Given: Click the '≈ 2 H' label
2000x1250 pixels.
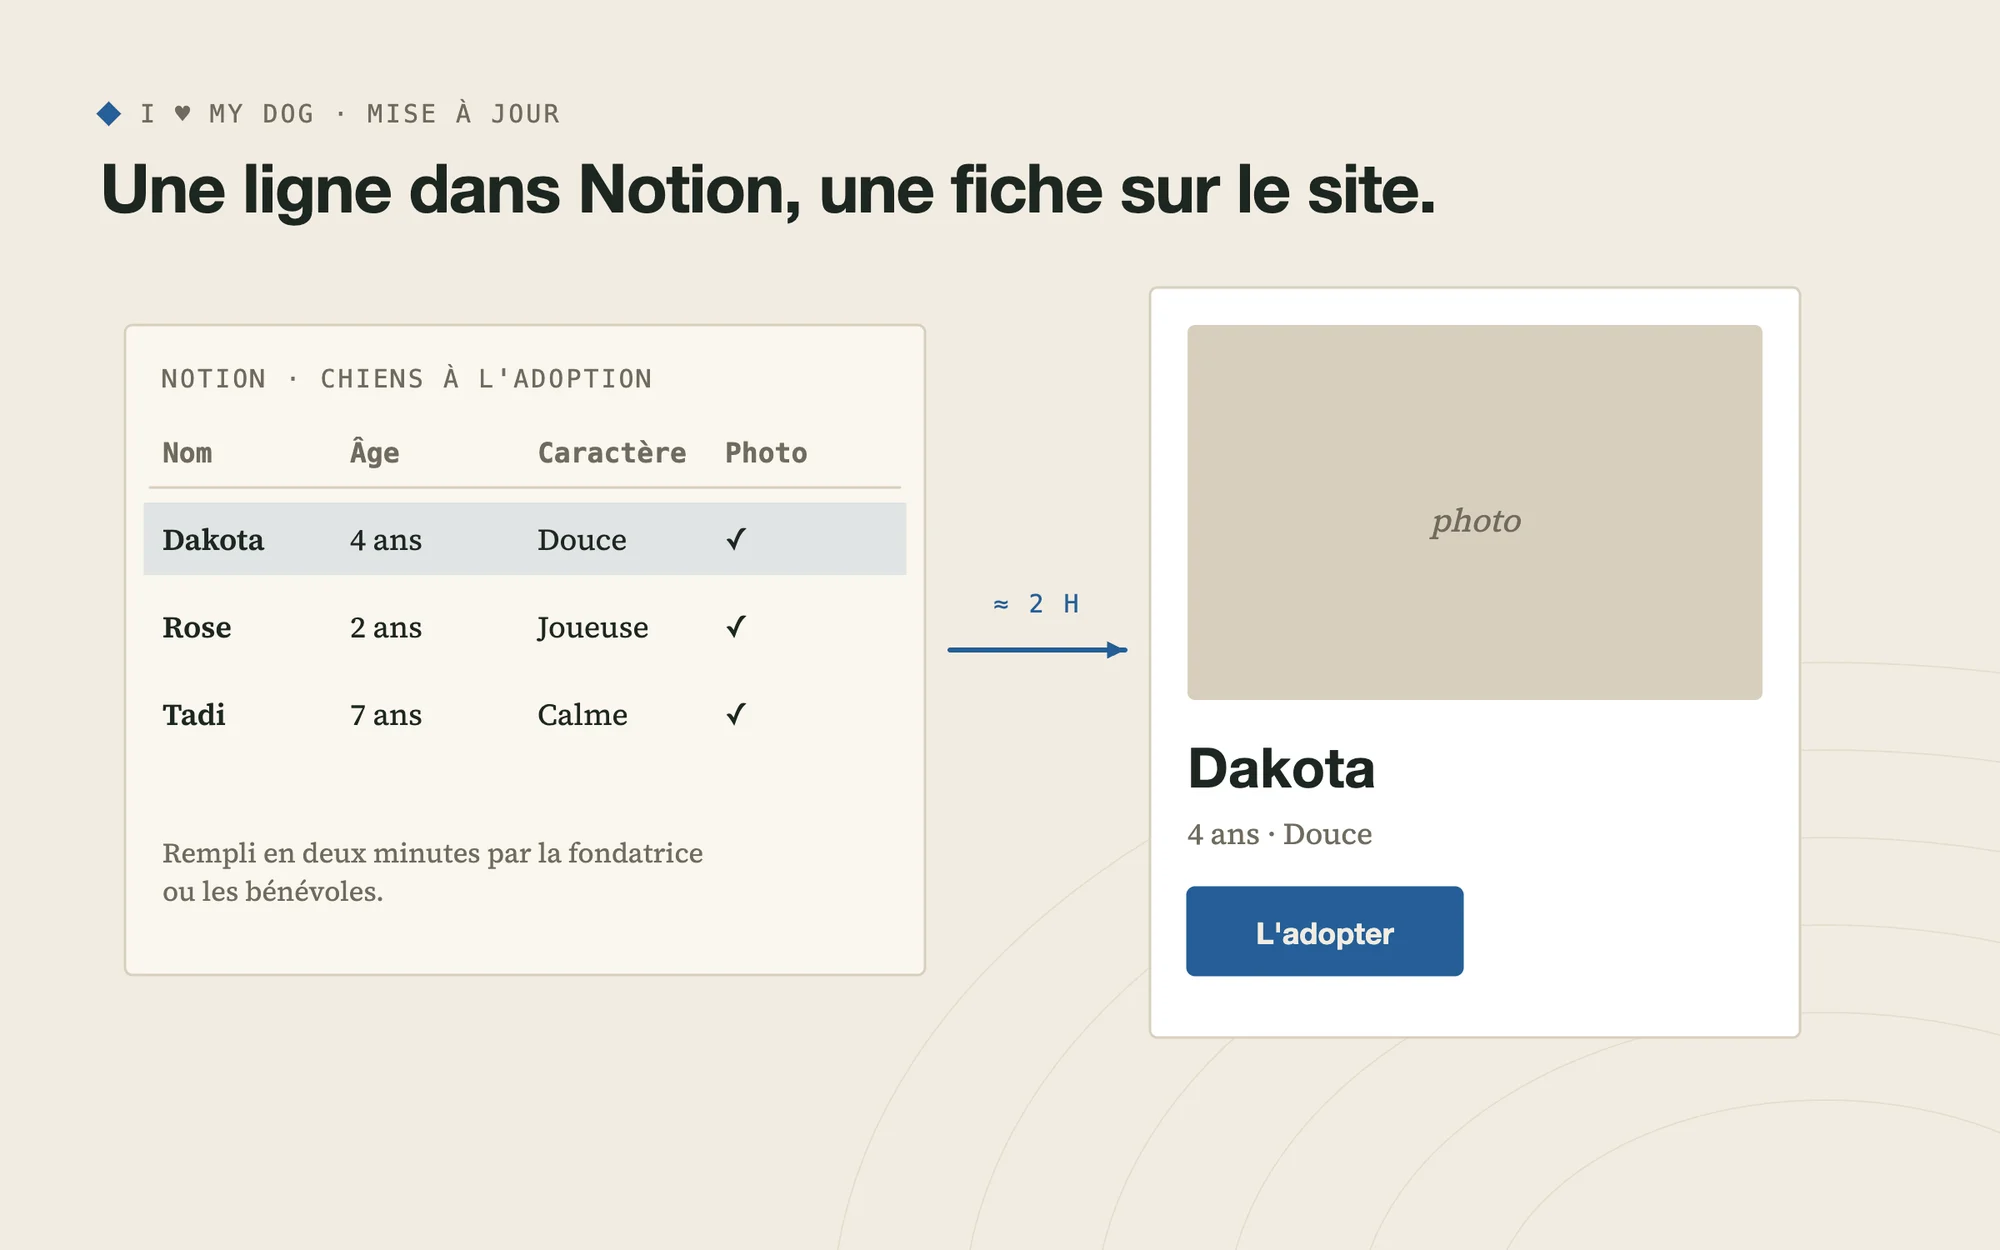Looking at the screenshot, I should pyautogui.click(x=1036, y=604).
